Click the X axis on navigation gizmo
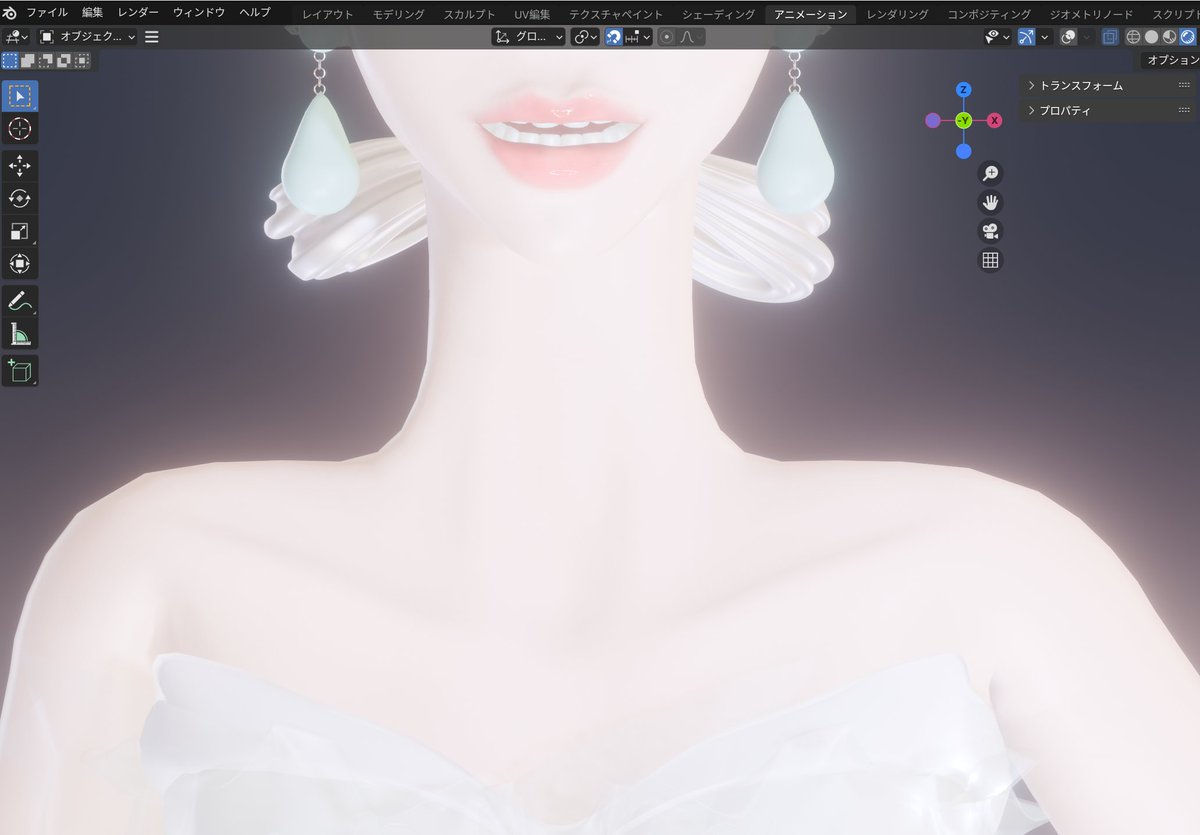1200x835 pixels. (x=994, y=120)
